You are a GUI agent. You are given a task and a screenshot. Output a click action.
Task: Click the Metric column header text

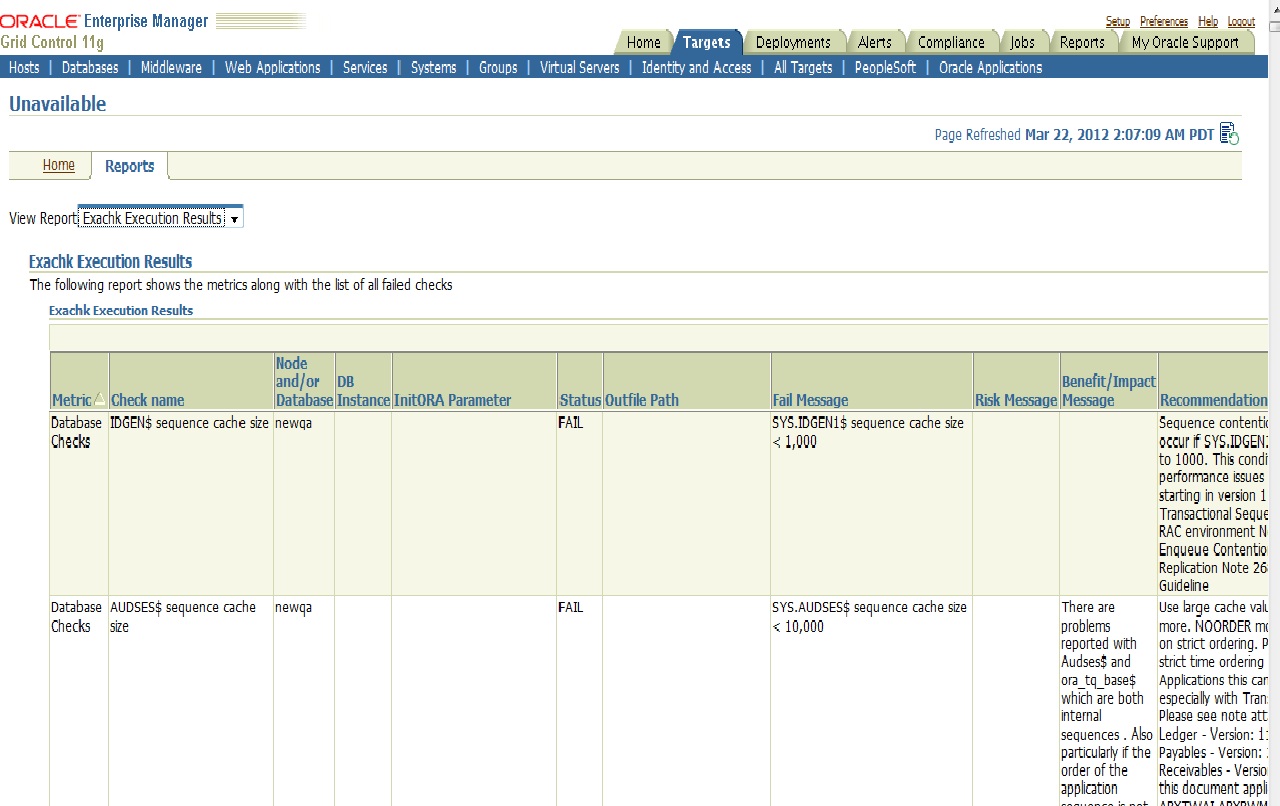(71, 400)
